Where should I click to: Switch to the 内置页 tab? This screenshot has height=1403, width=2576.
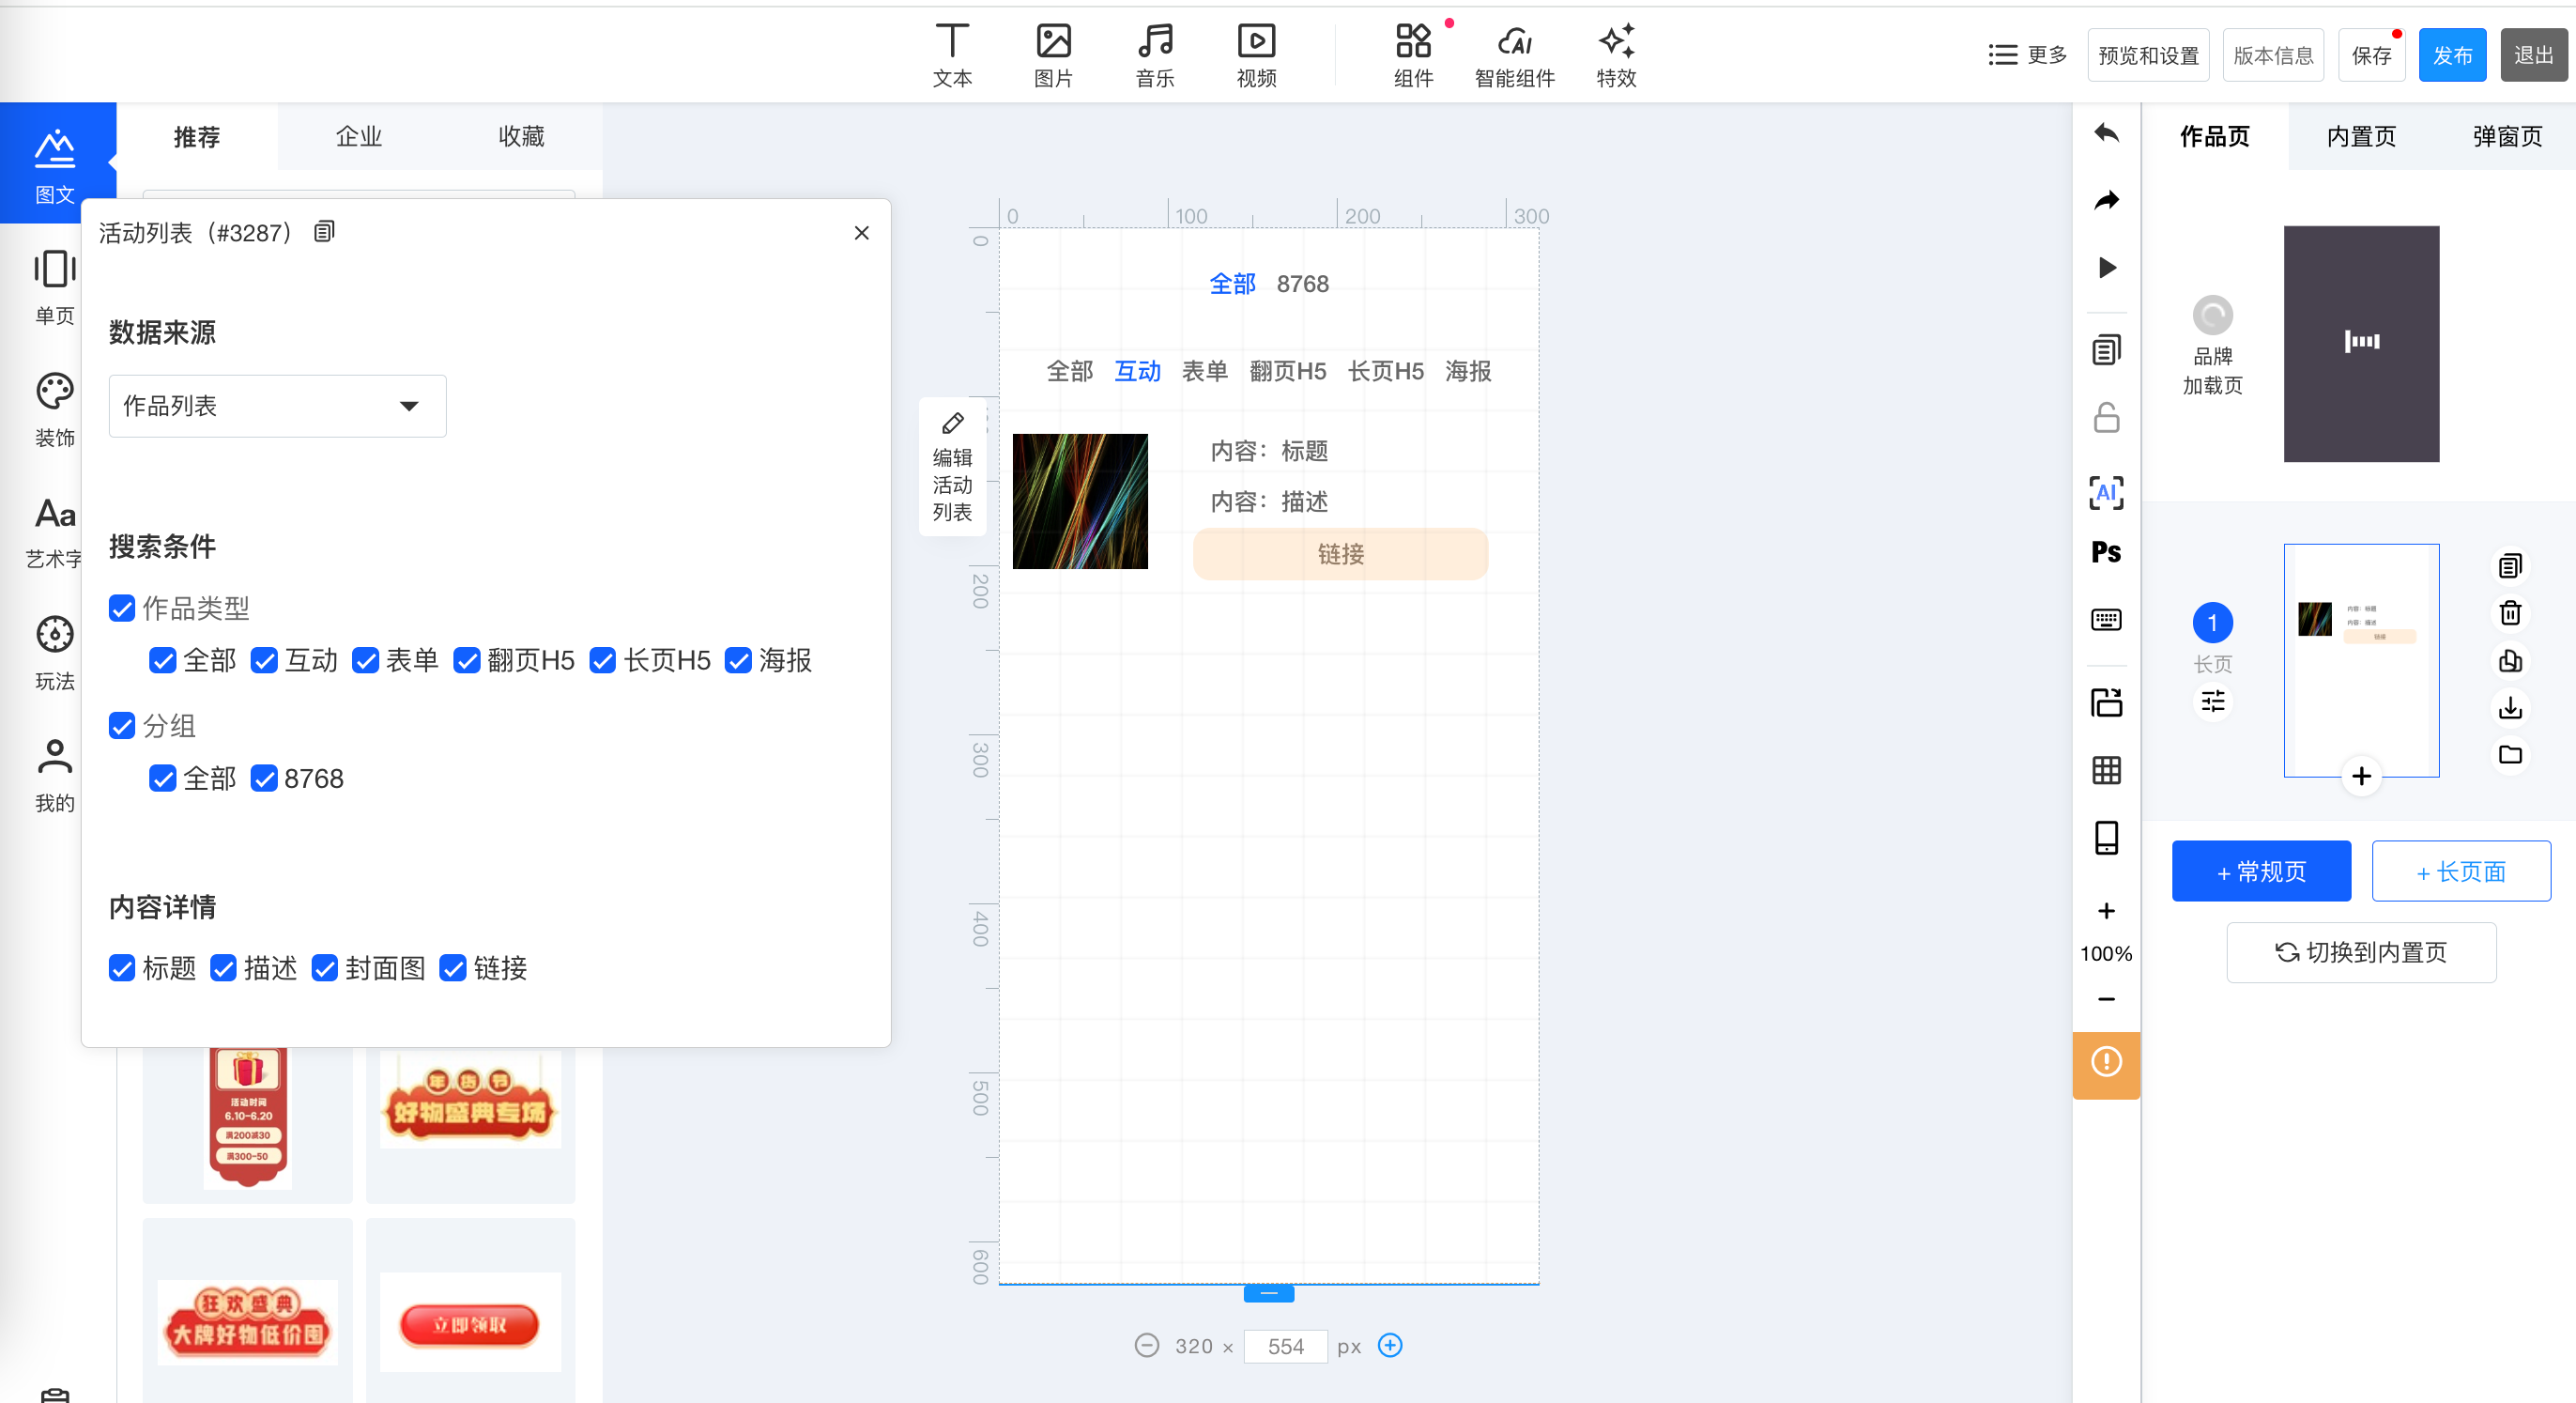point(2361,136)
